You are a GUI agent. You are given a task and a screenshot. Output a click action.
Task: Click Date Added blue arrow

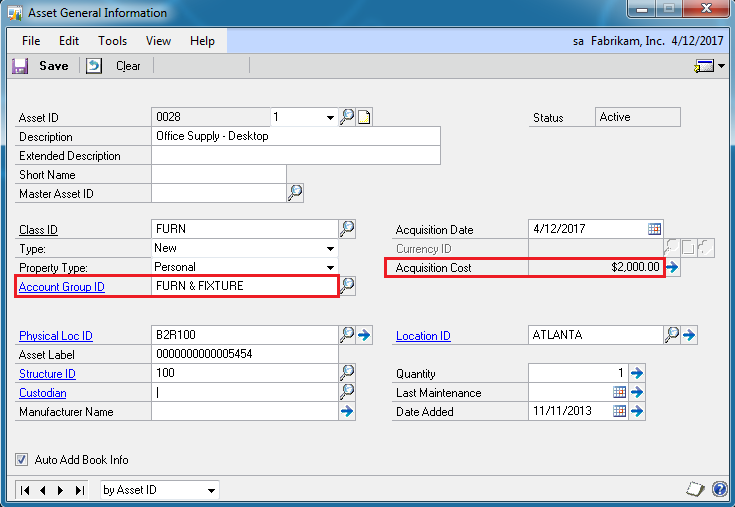coord(637,411)
